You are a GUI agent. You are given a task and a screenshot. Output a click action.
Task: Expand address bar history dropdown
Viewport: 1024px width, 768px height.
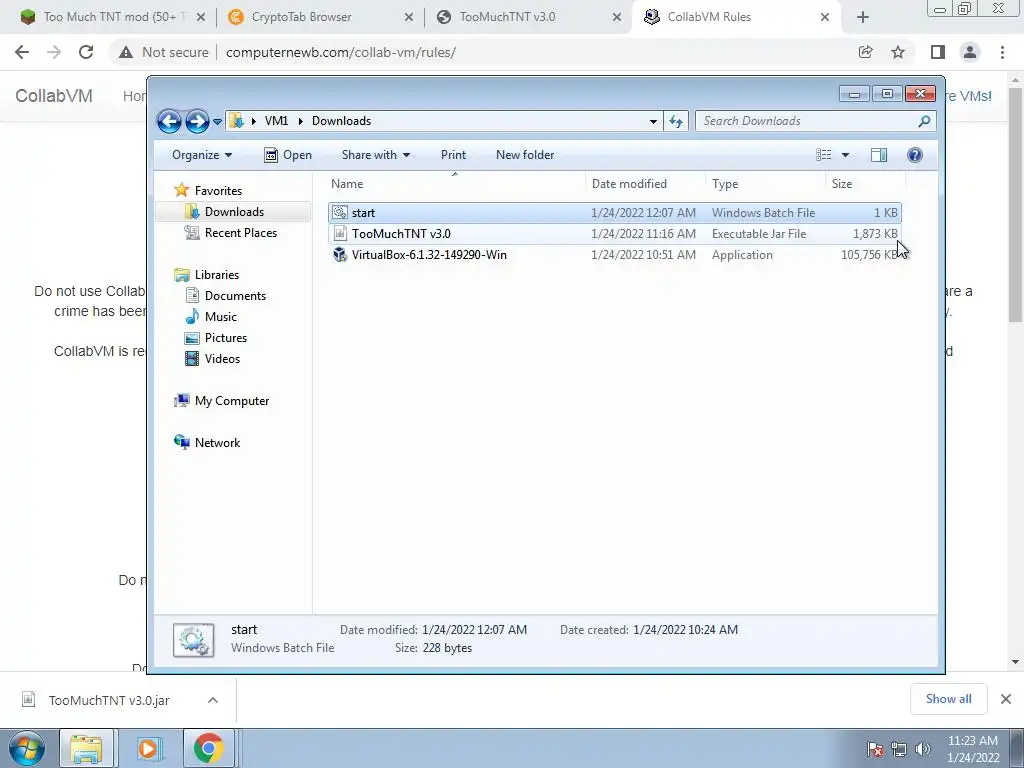pyautogui.click(x=653, y=121)
